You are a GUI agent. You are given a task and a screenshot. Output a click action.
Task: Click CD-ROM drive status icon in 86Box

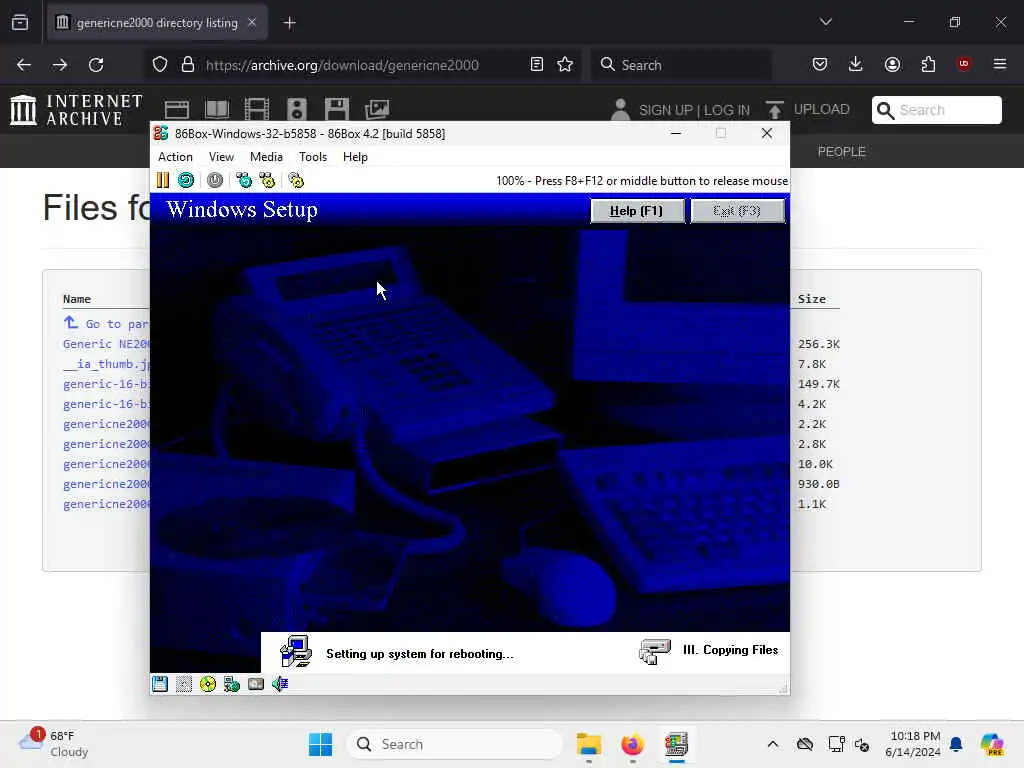point(208,684)
